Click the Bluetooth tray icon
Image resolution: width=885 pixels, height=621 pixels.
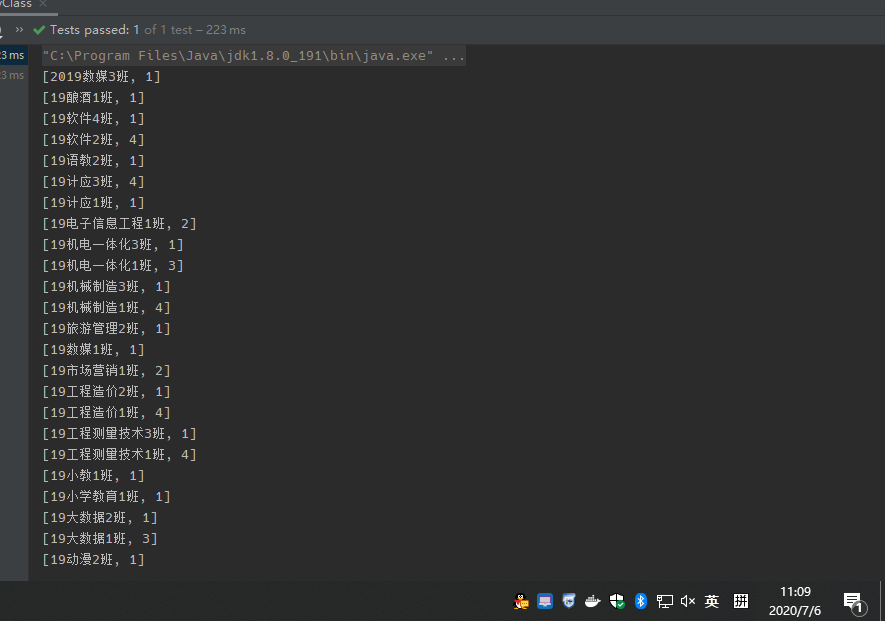(x=641, y=601)
